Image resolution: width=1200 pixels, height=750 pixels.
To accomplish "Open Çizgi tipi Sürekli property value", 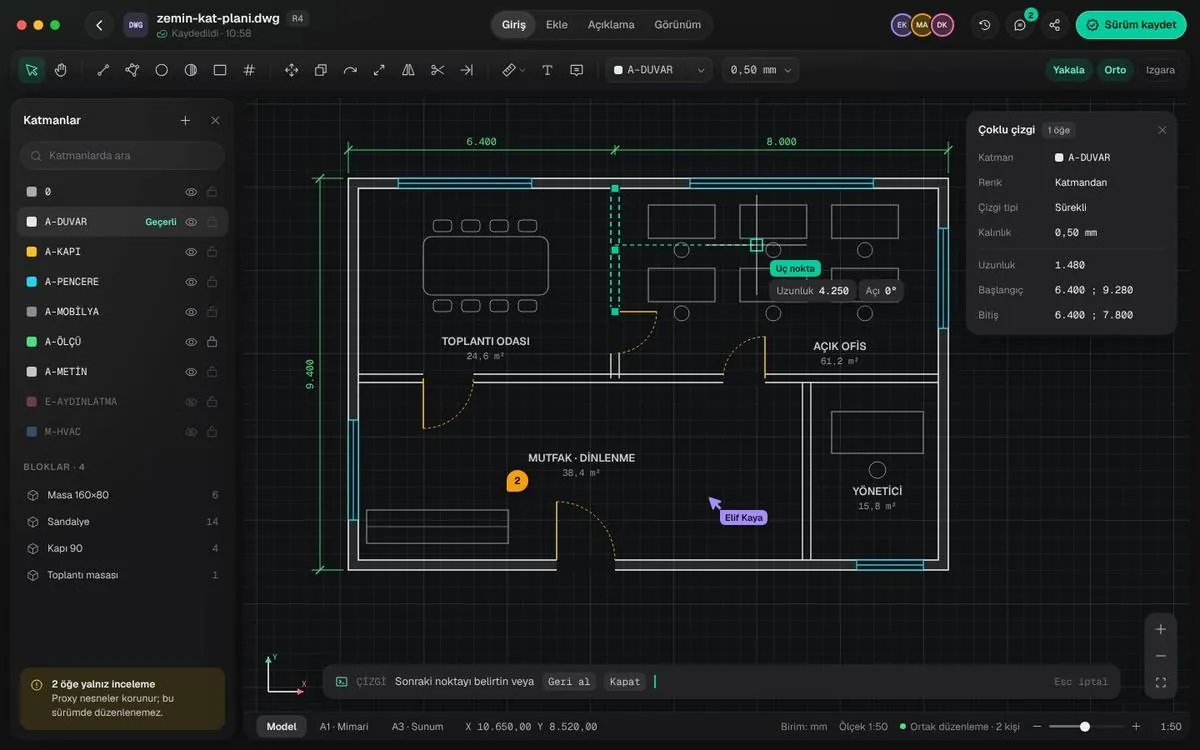I will pos(1070,208).
